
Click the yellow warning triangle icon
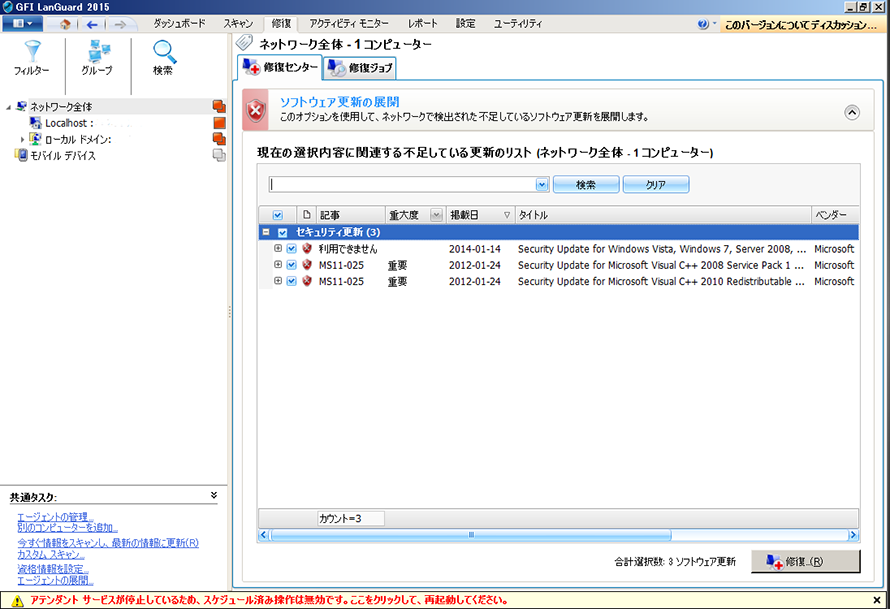17,600
